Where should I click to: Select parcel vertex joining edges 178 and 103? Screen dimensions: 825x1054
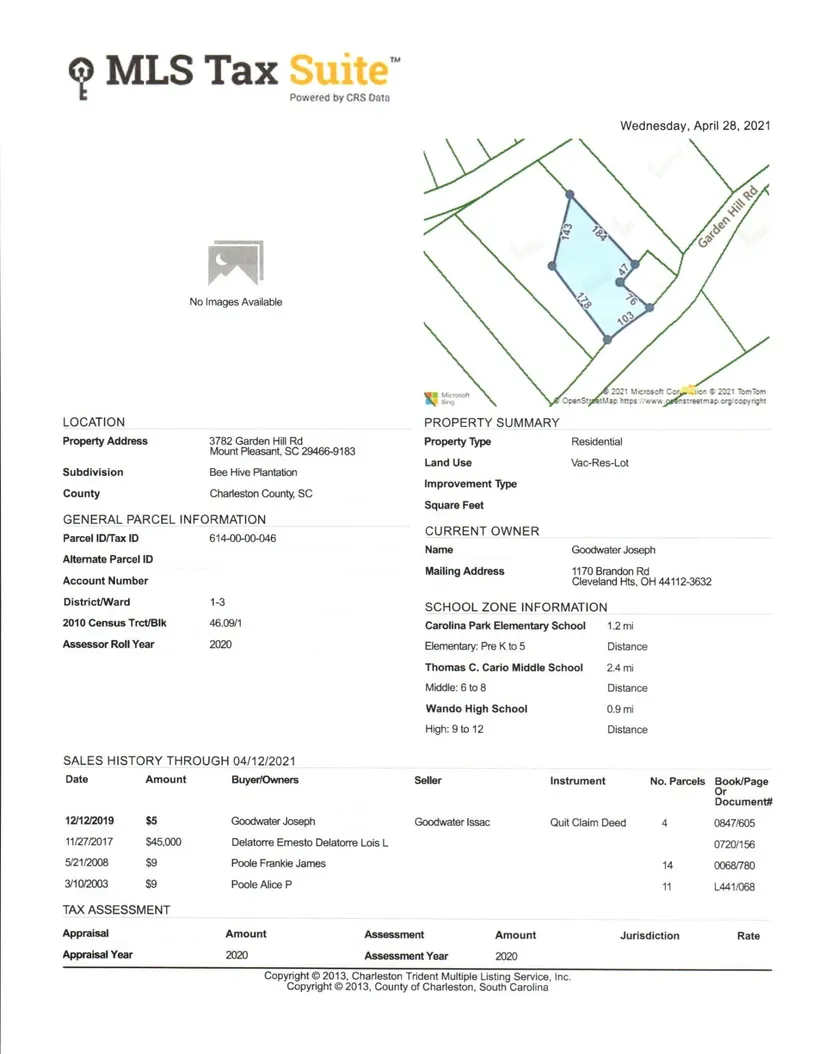608,341
